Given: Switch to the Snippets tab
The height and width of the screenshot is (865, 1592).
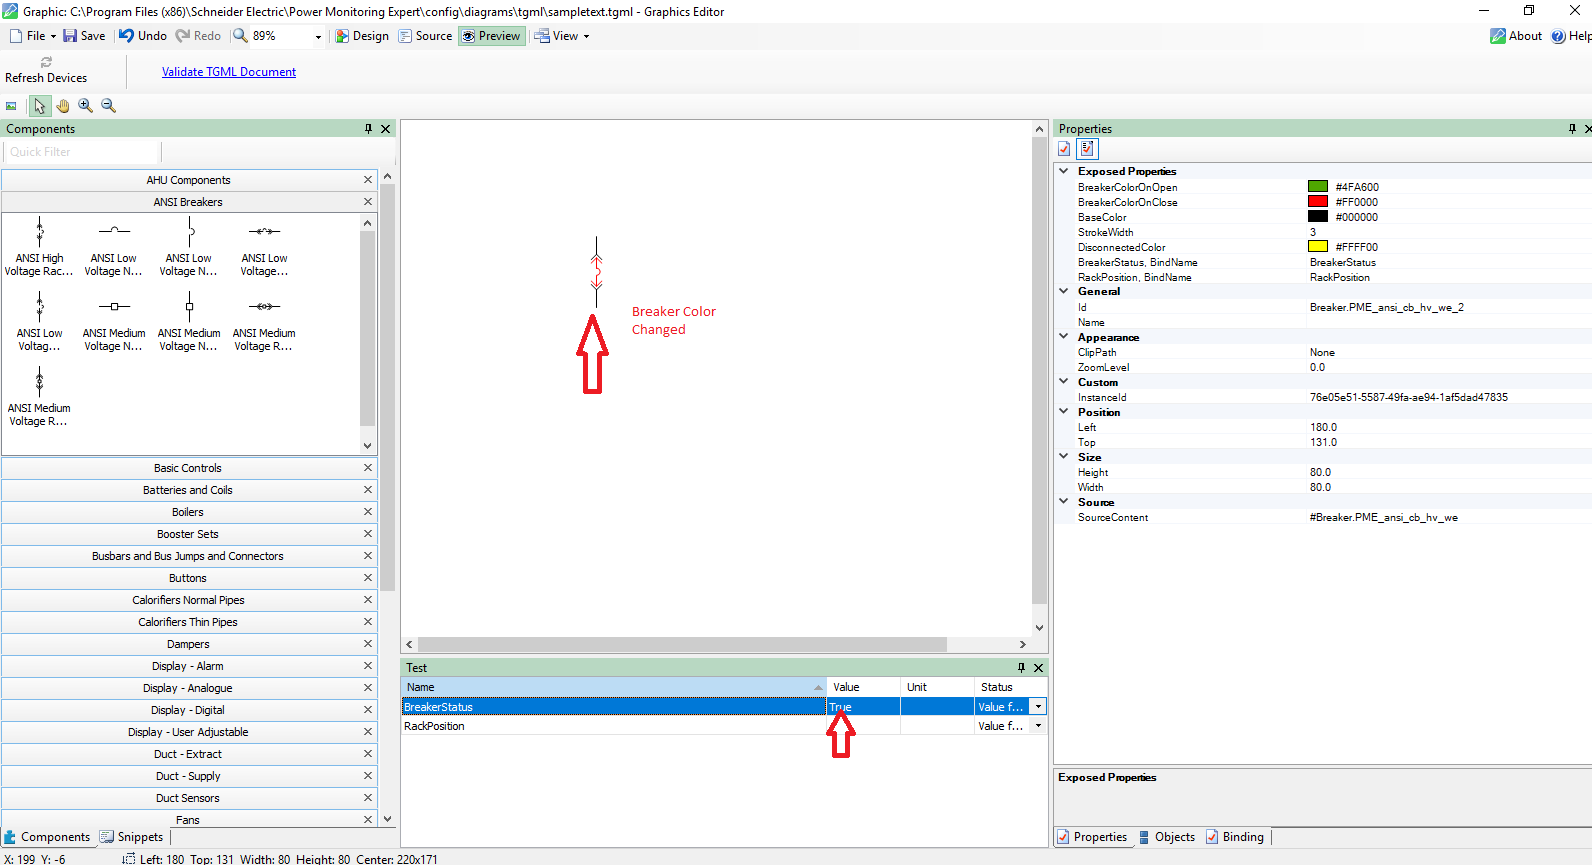Looking at the screenshot, I should (132, 837).
